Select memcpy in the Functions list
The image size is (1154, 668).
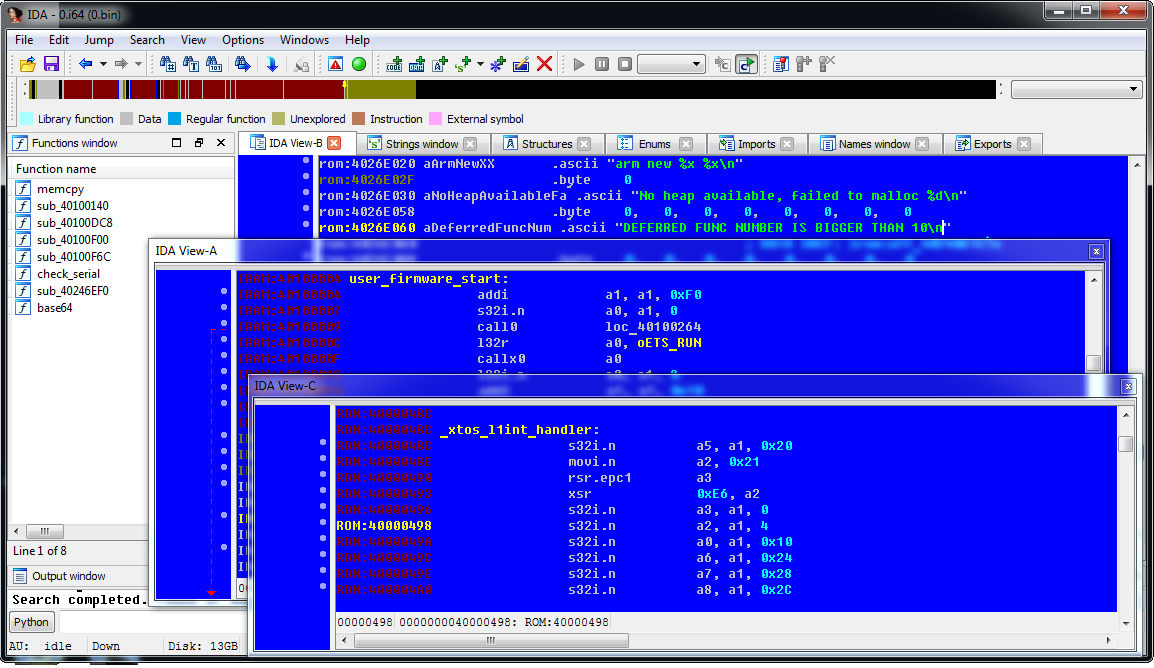[60, 189]
